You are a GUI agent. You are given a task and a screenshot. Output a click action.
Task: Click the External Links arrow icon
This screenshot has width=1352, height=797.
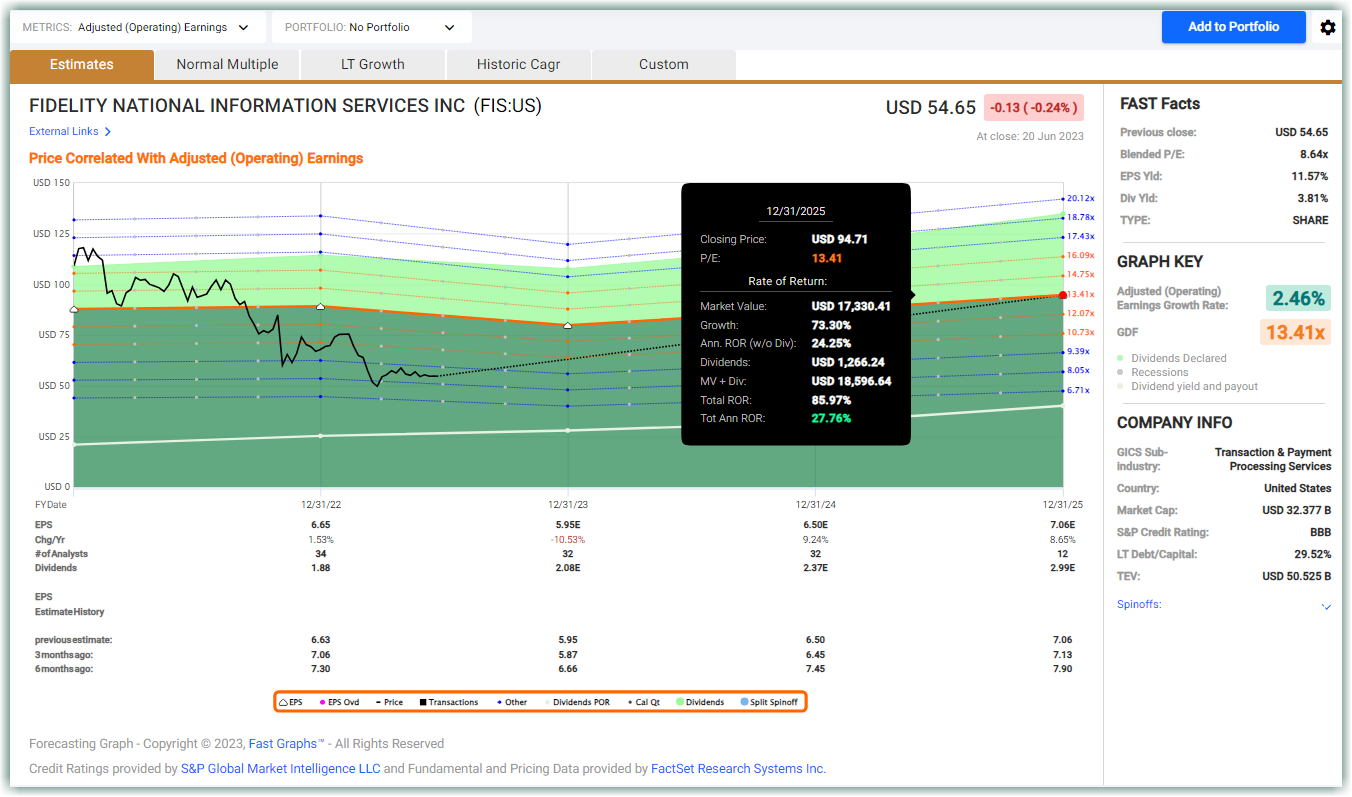[x=108, y=132]
